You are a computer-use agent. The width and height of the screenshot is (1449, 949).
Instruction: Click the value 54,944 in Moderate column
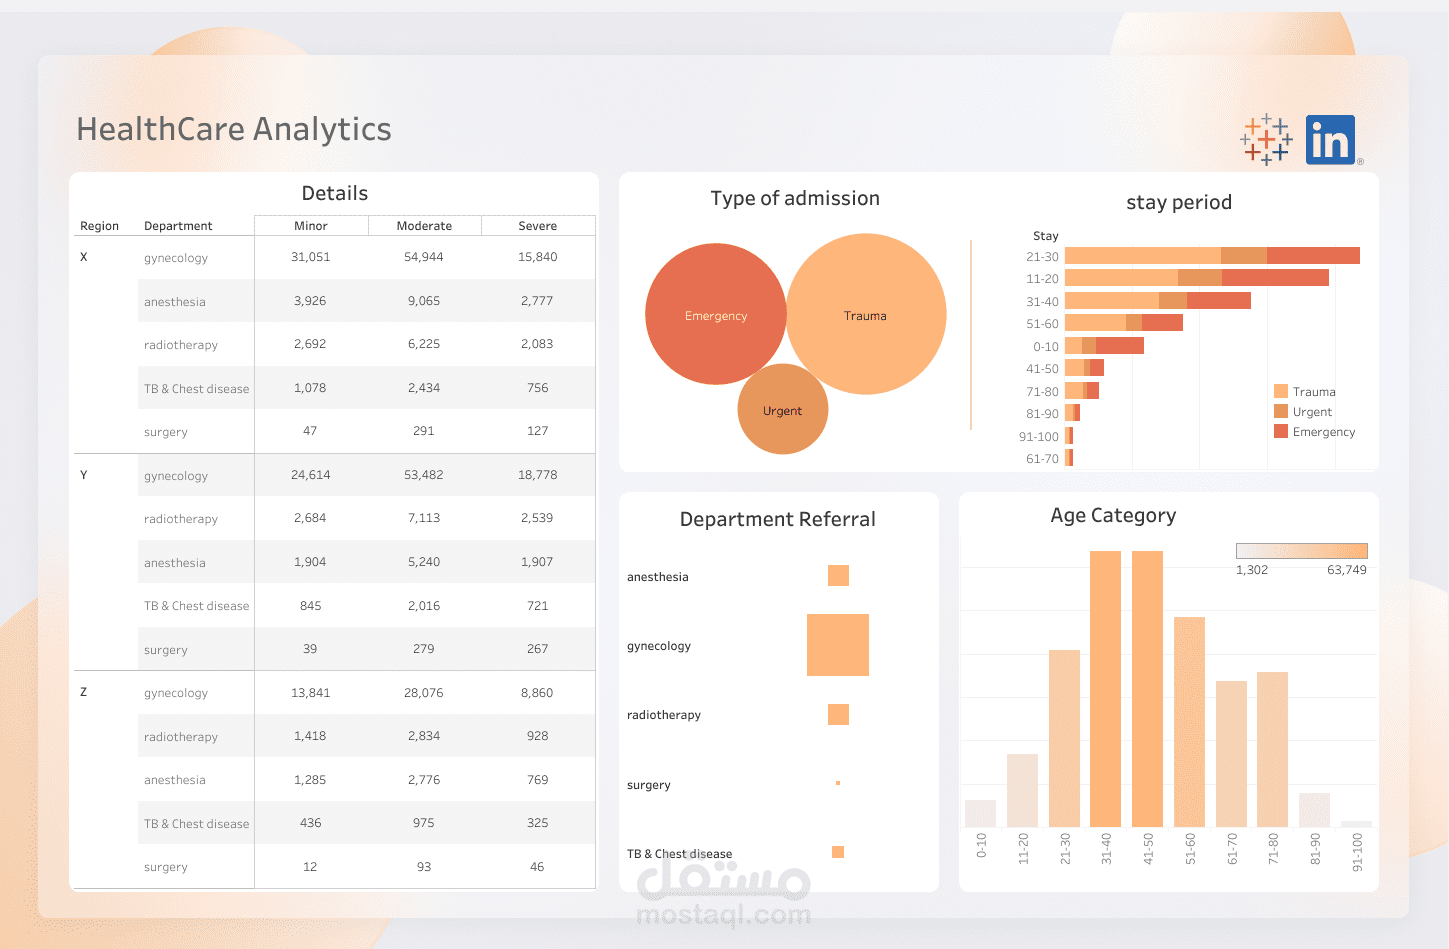(x=424, y=257)
